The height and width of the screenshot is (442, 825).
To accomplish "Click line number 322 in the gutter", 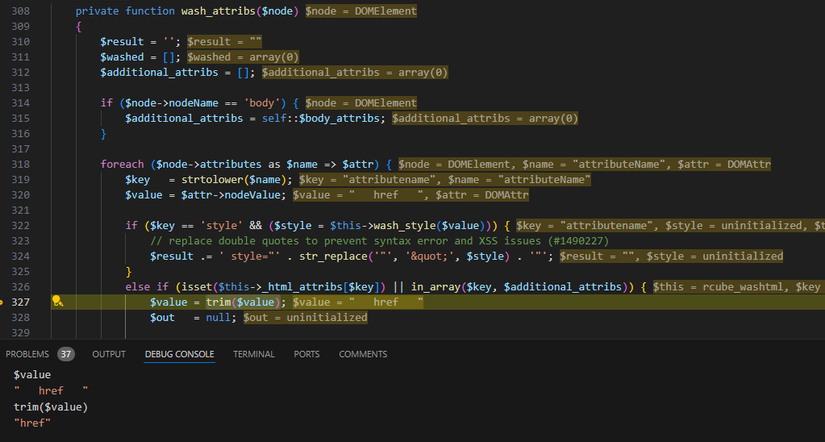I will 20,225.
